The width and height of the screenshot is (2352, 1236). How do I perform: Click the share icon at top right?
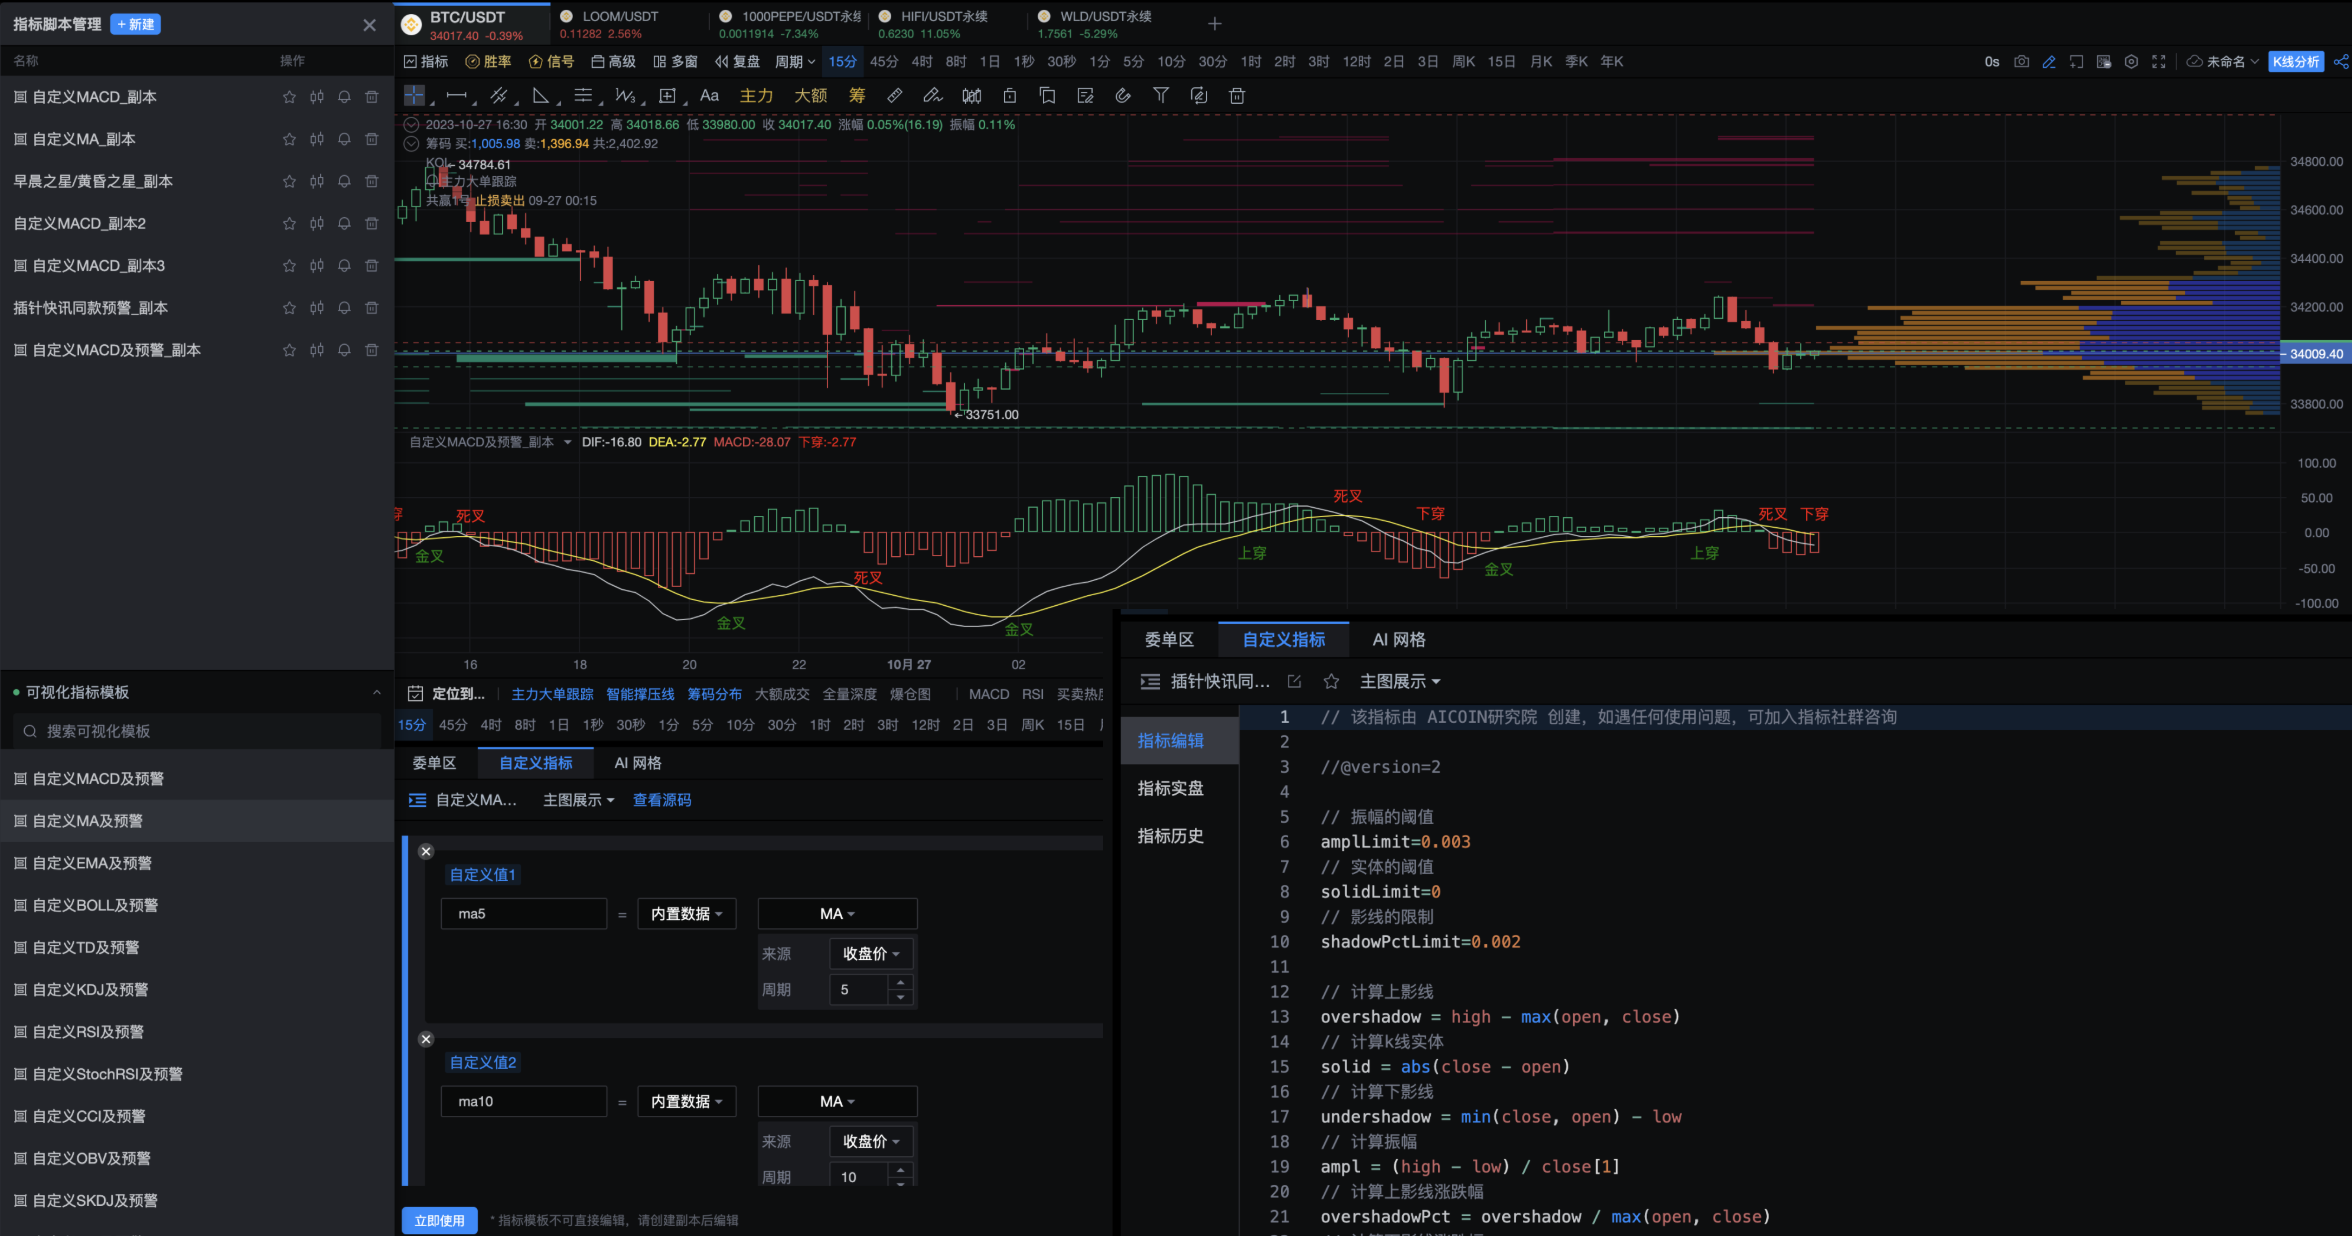tap(2340, 62)
